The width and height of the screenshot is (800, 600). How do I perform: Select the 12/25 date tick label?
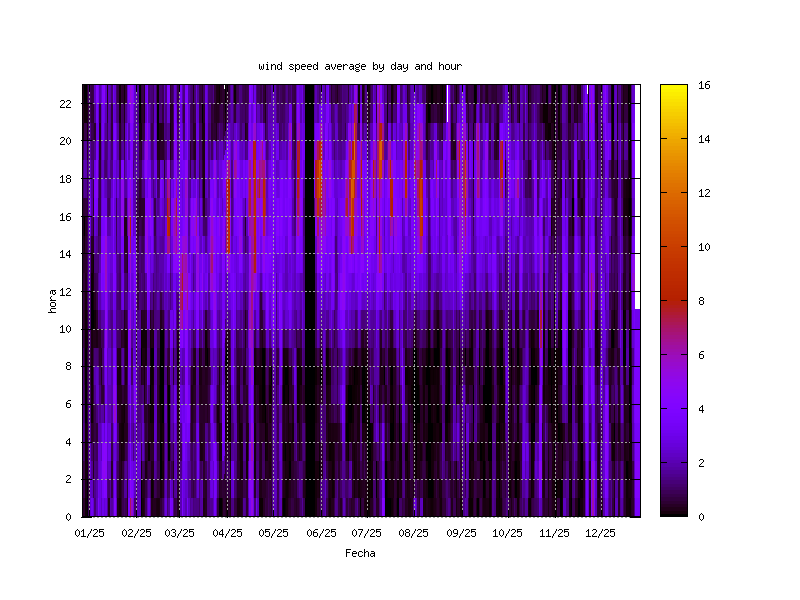coord(599,533)
